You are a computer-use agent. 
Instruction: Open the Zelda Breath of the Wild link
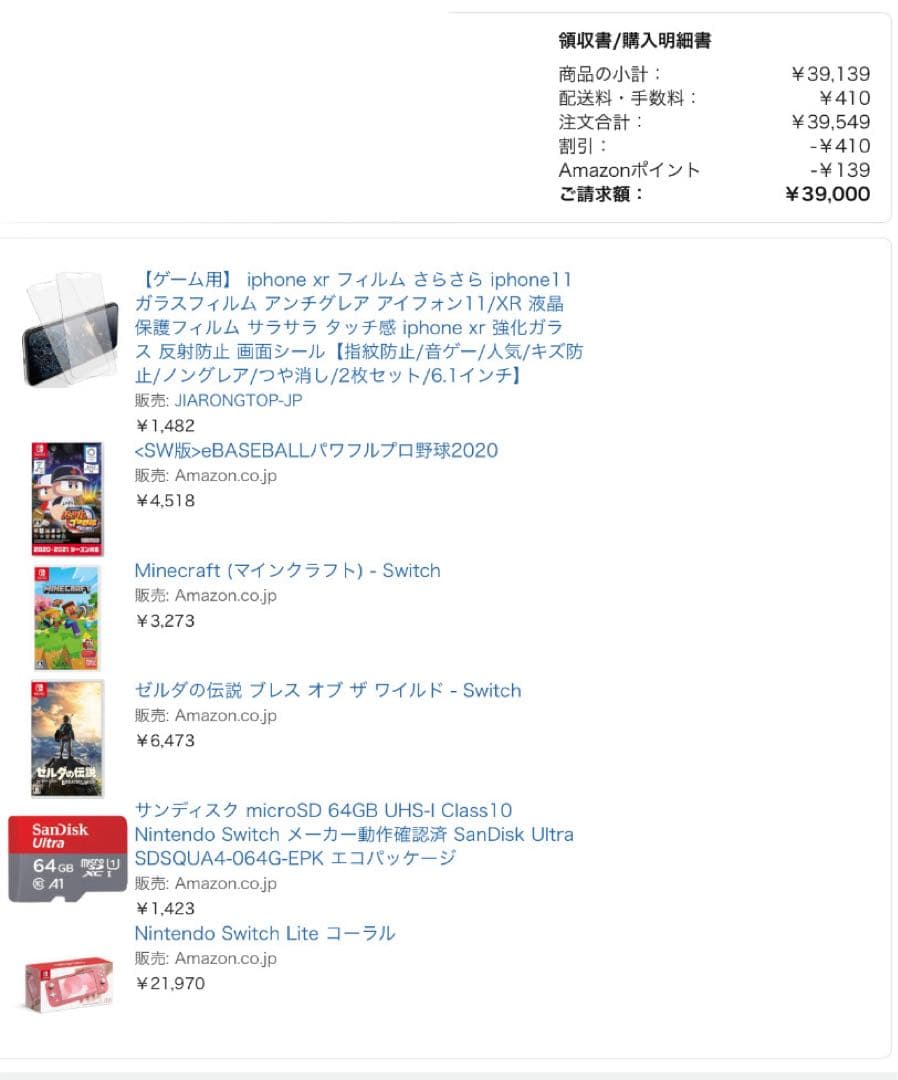click(x=328, y=690)
